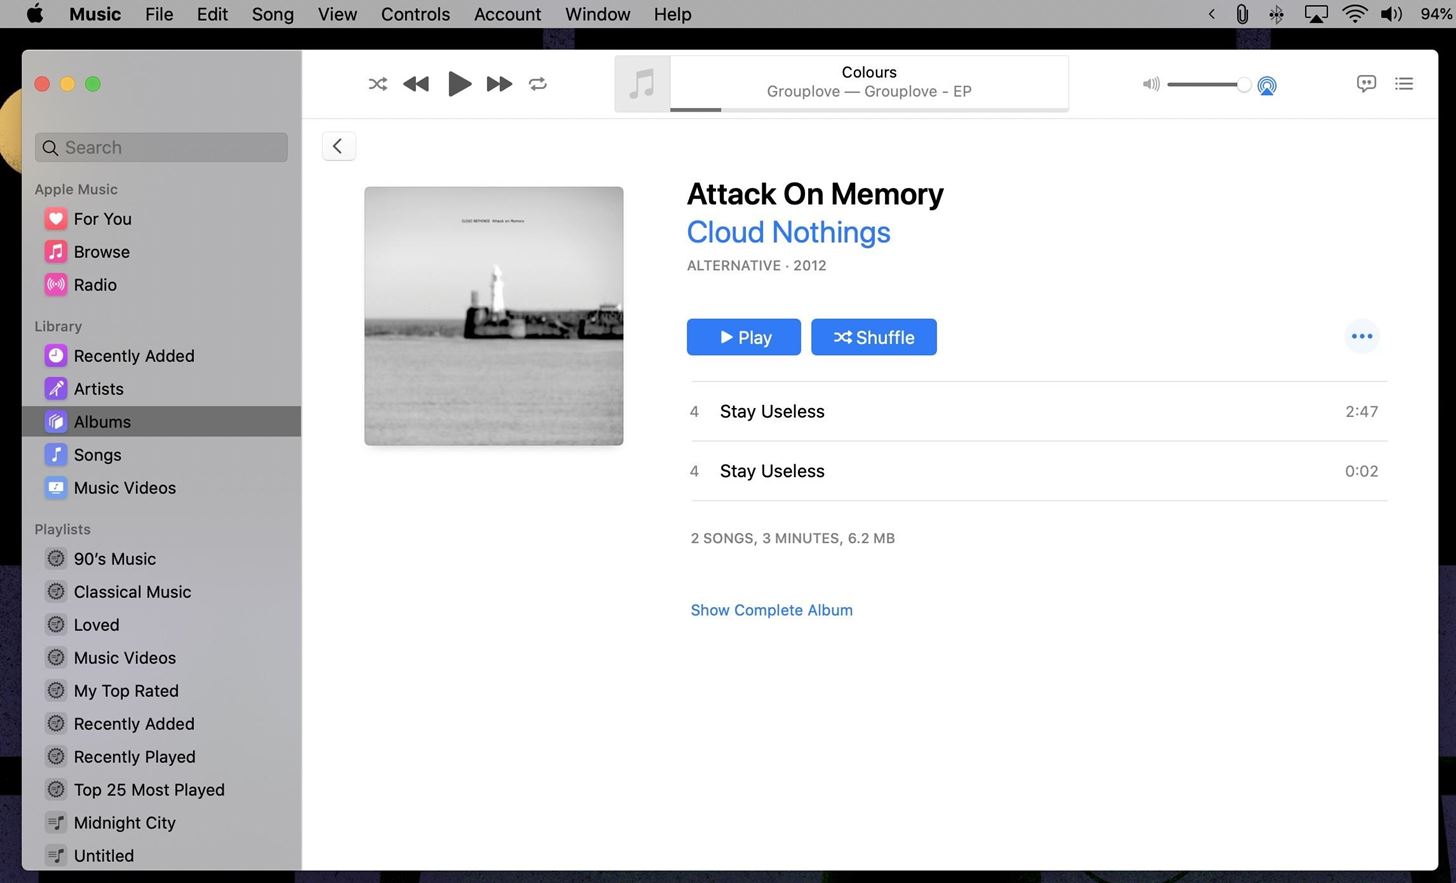This screenshot has height=883, width=1456.
Task: Toggle repeat mode
Action: [x=538, y=84]
